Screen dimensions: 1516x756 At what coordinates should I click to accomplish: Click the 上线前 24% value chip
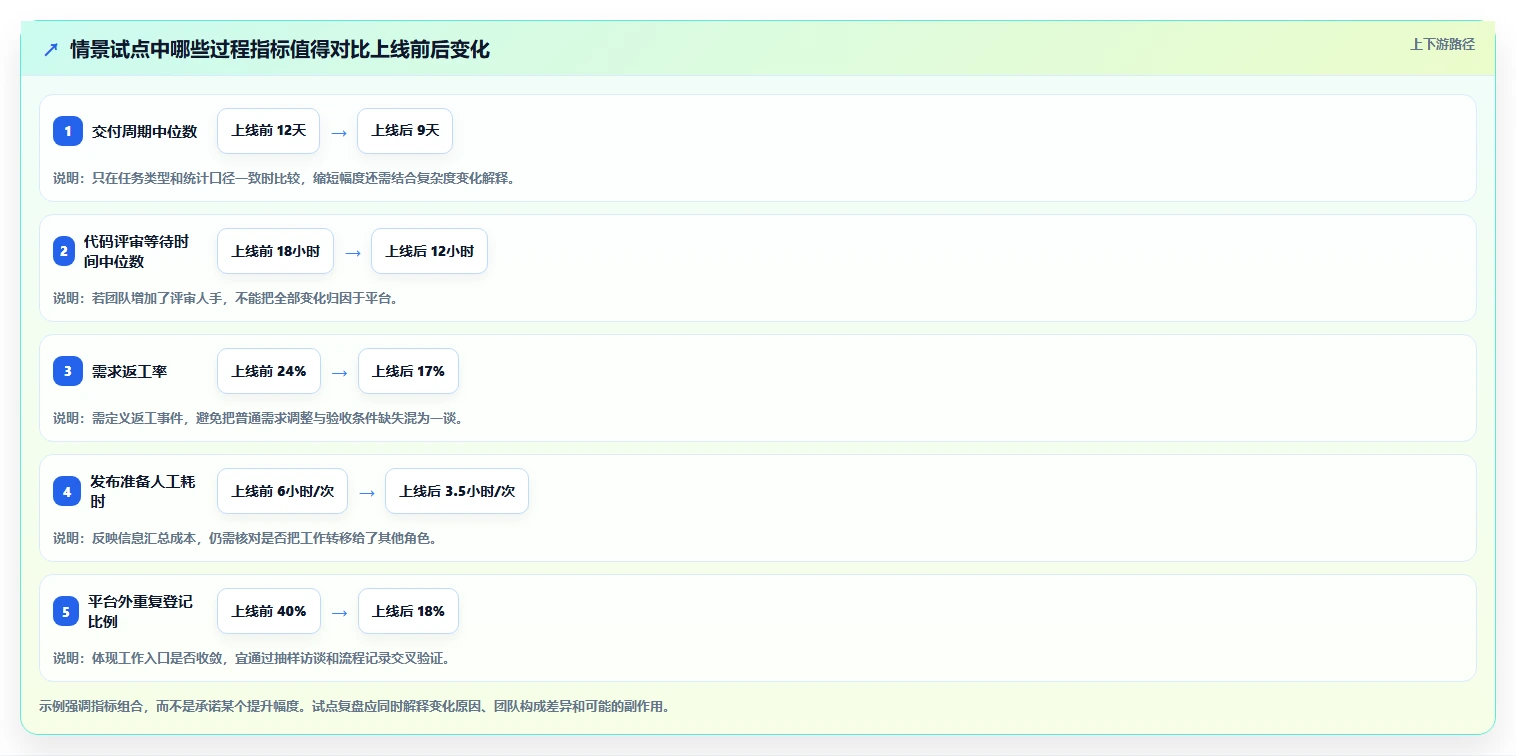point(269,371)
